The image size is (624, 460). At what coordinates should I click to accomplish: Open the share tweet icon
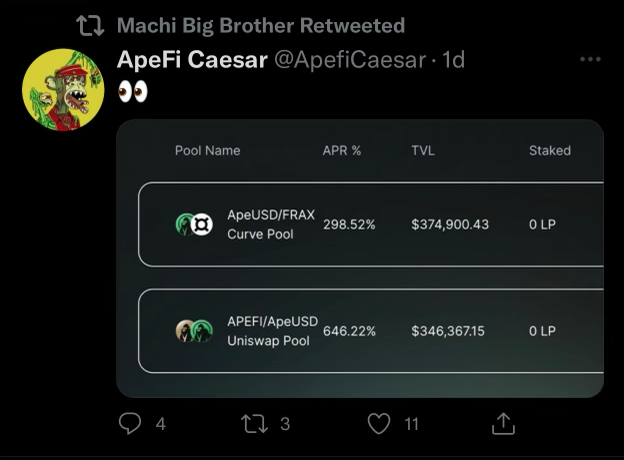pos(503,424)
